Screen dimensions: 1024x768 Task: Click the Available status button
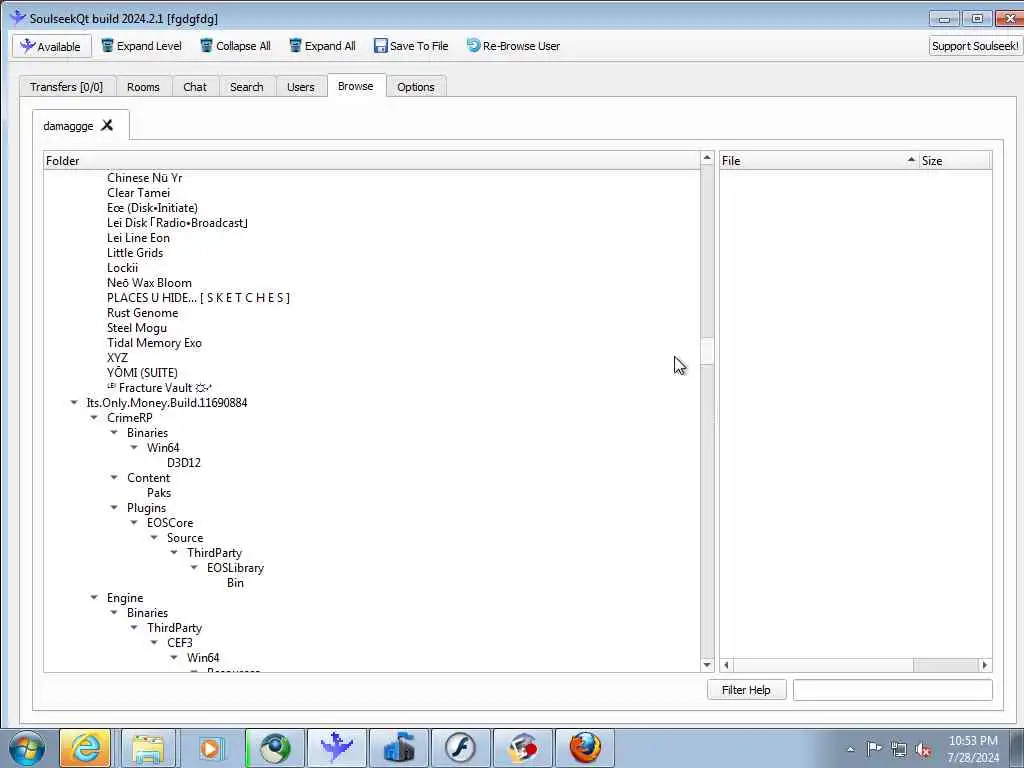click(x=51, y=46)
